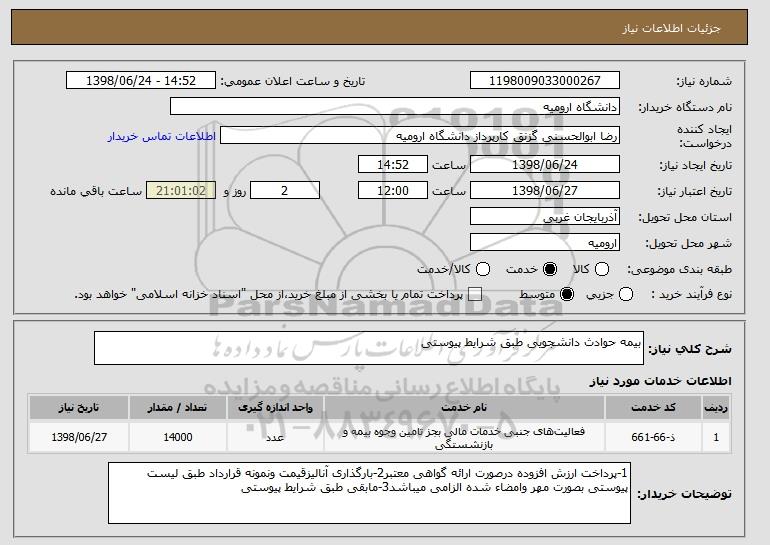Open the buyer contact information link
The height and width of the screenshot is (545, 770).
tap(162, 136)
